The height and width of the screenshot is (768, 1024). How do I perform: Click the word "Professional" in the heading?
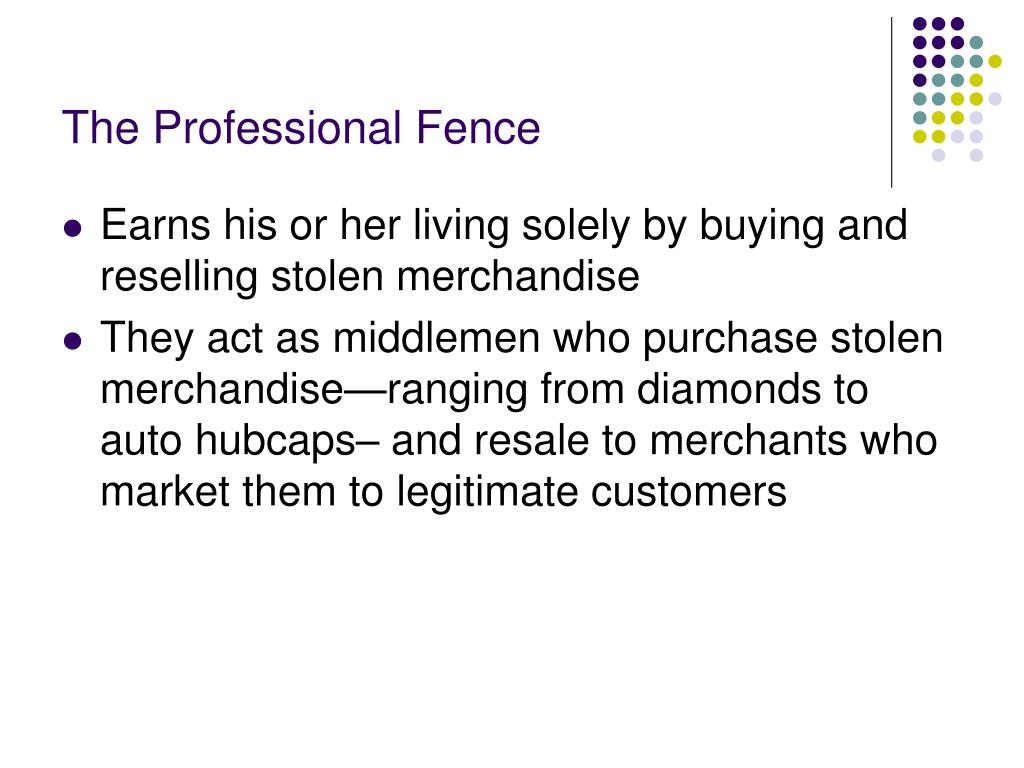pos(277,127)
